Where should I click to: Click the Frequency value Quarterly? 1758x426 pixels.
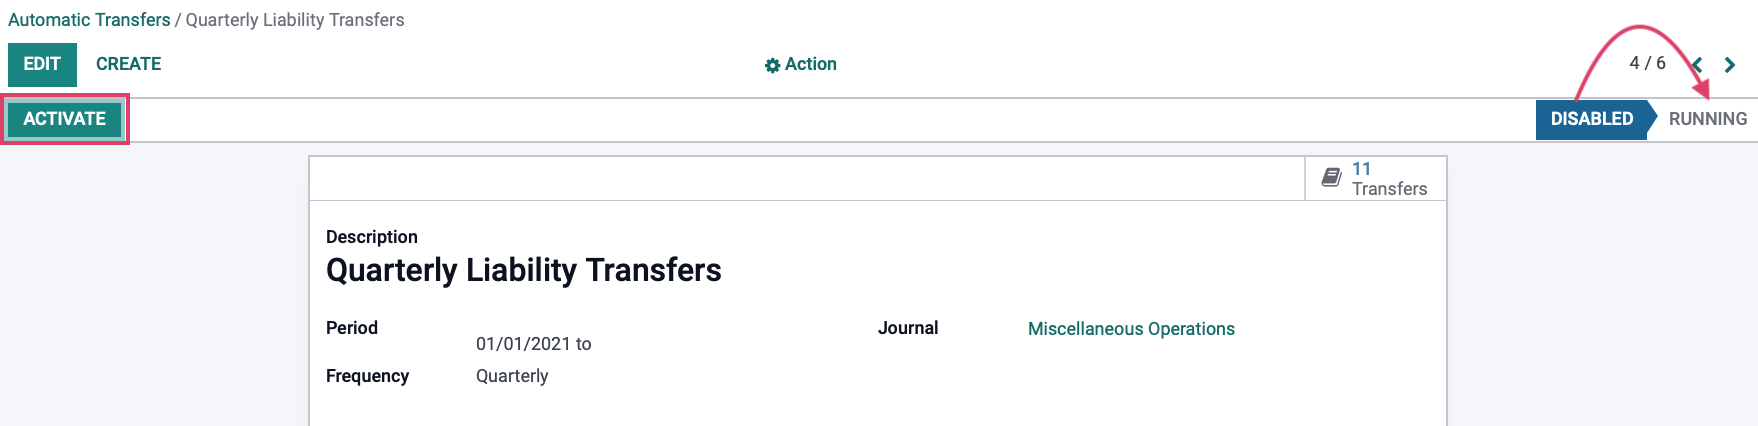[x=512, y=376]
